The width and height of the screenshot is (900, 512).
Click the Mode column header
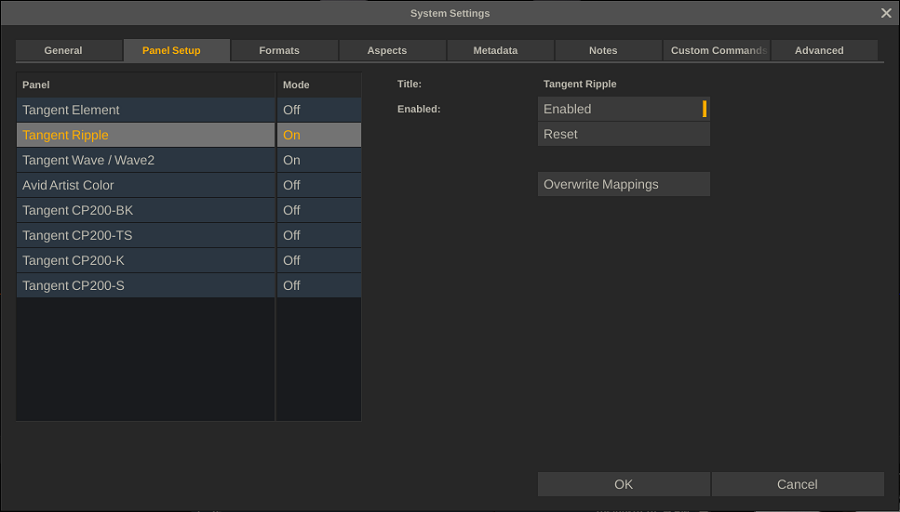pos(319,85)
